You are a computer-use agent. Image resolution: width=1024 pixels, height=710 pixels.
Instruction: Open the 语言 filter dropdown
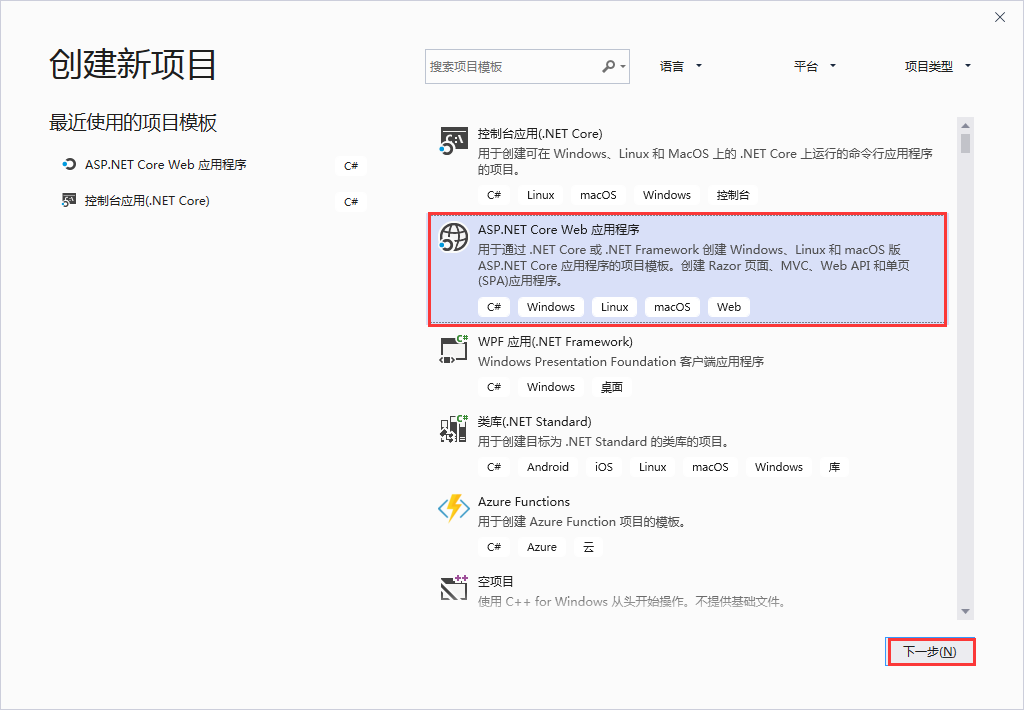point(680,66)
